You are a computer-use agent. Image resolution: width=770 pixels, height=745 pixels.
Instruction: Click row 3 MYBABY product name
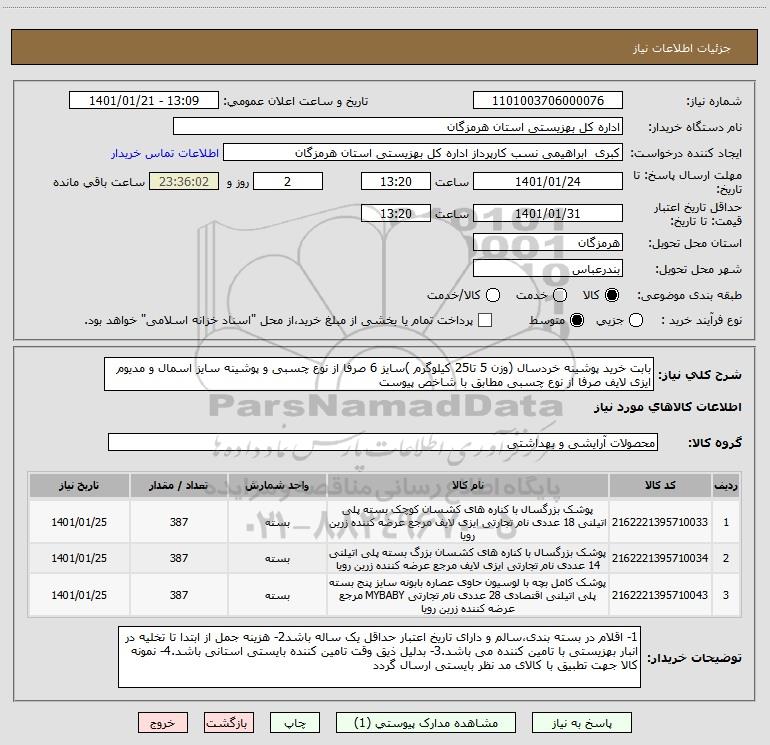click(x=468, y=595)
